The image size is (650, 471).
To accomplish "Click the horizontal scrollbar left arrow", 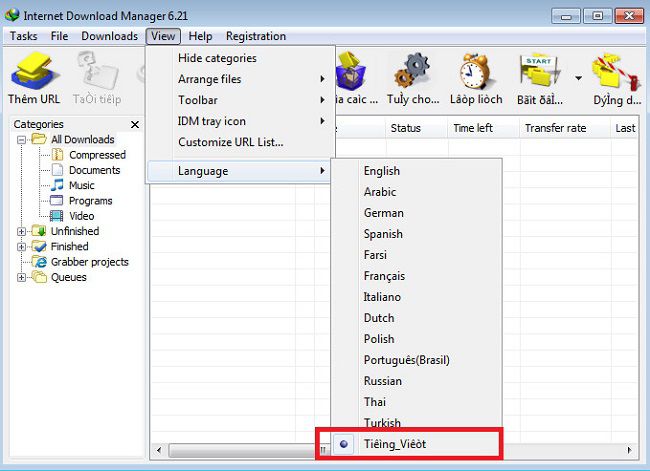I will tap(159, 450).
